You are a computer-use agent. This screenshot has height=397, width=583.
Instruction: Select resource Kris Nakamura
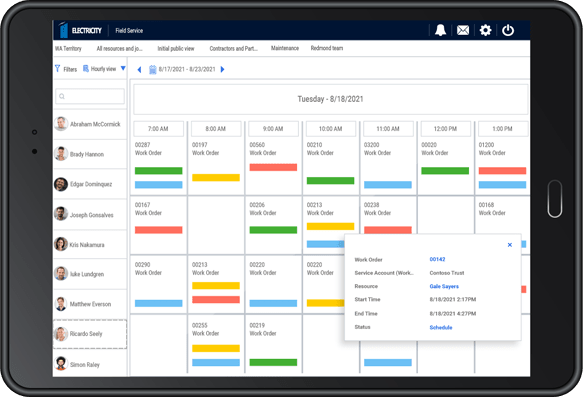tap(90, 244)
